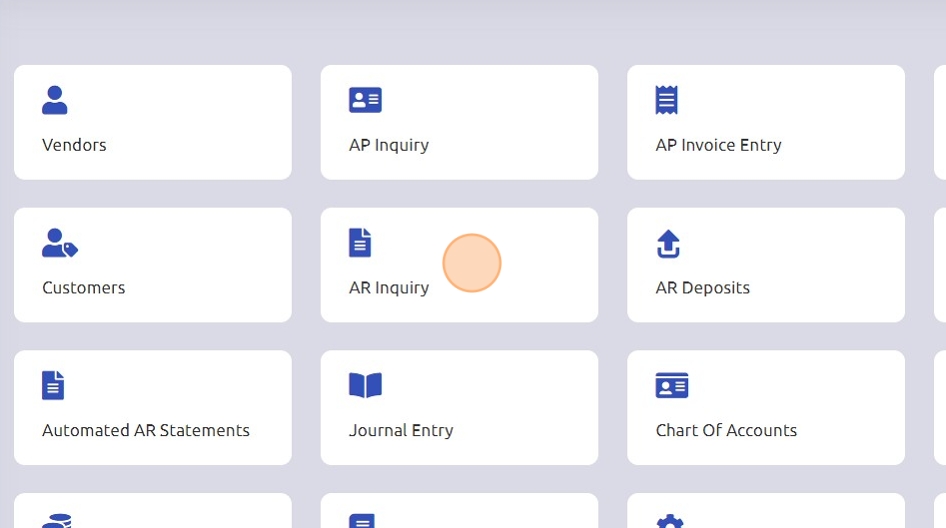Viewport: 946px width, 528px height.
Task: Click the AR Deposits upload icon
Action: [x=668, y=243]
